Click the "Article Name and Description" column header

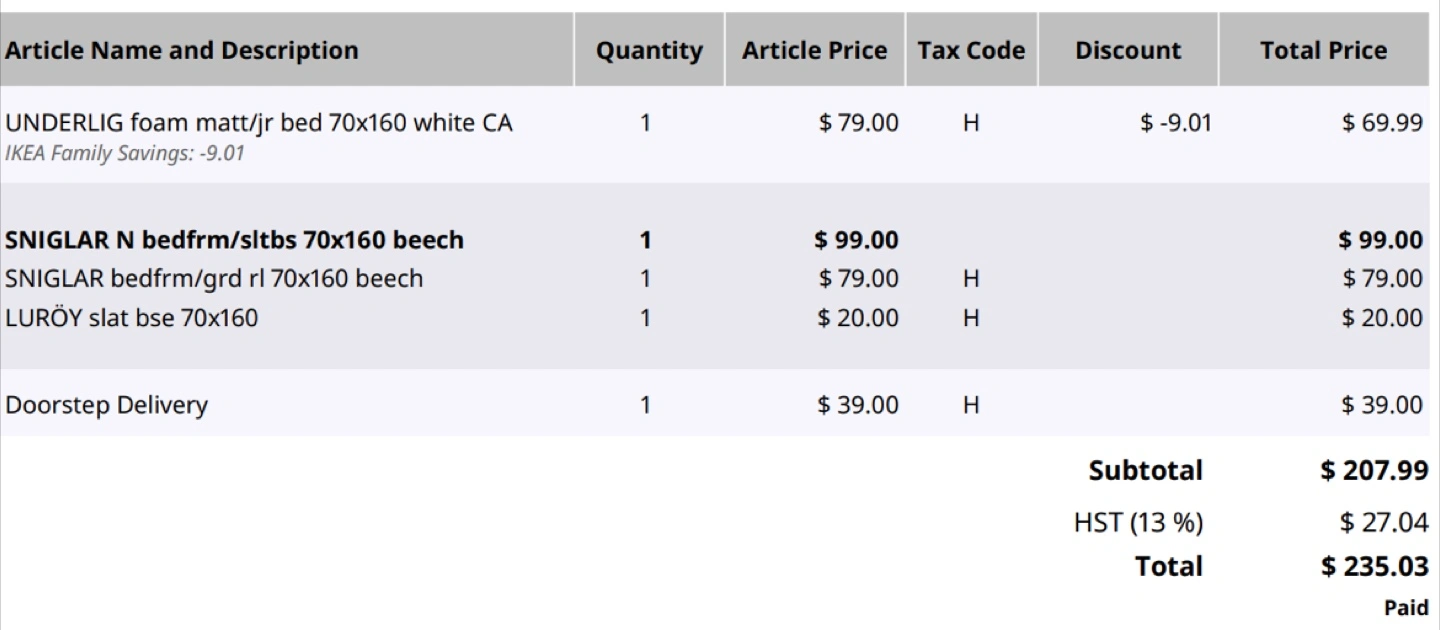coord(181,51)
